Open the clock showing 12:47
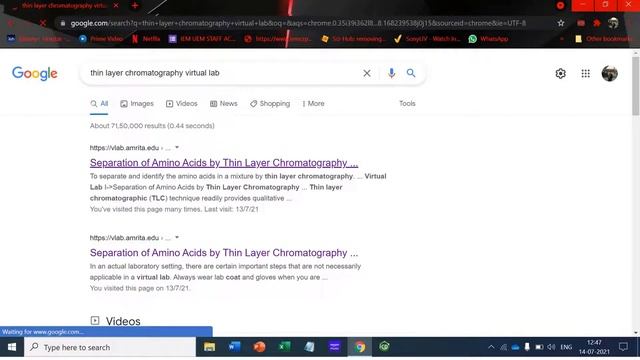Viewport: 640px width, 360px height. 594,347
